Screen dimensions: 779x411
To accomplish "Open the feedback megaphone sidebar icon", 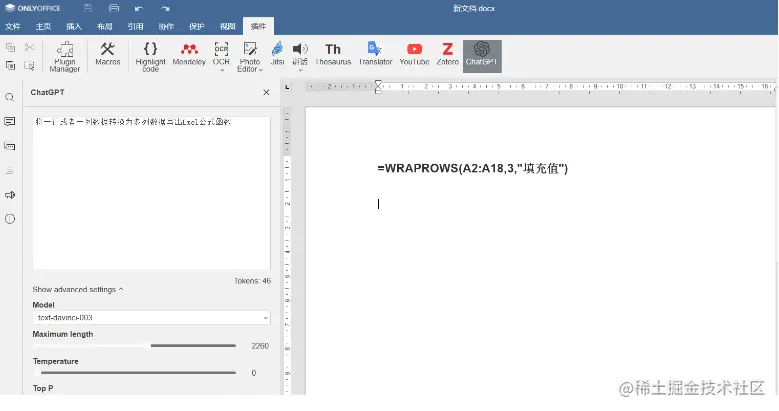I will [x=10, y=195].
